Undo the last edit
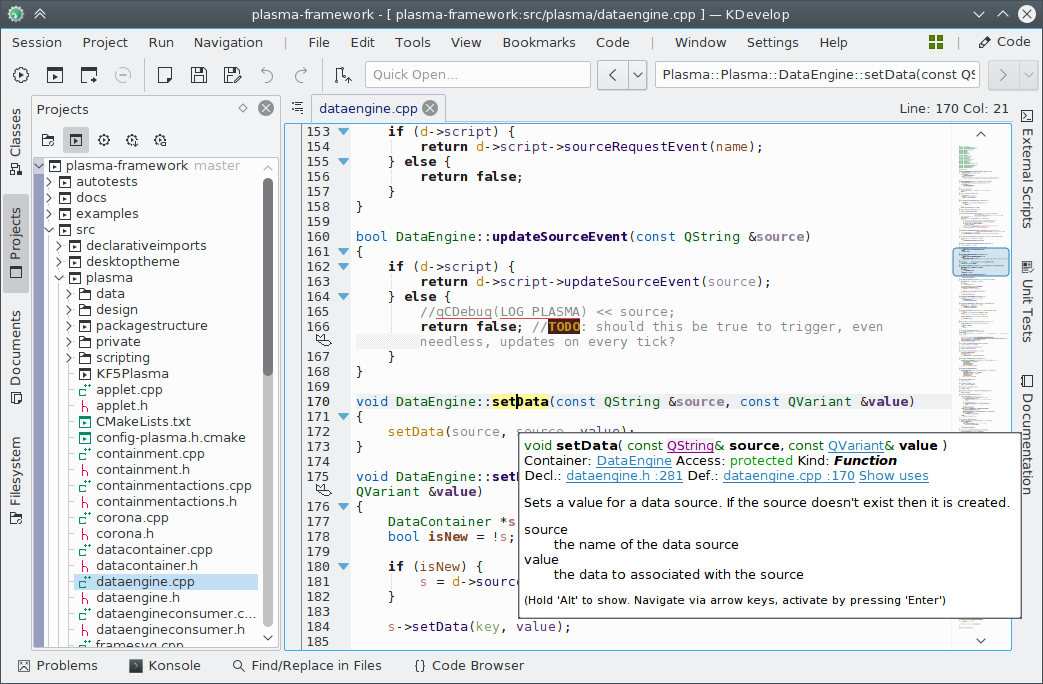 coord(267,75)
